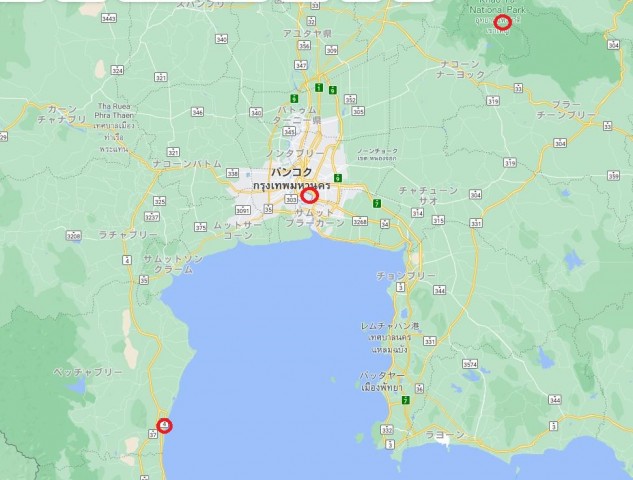Select the route 325 road shield
This screenshot has height=480, width=633.
tap(159, 201)
